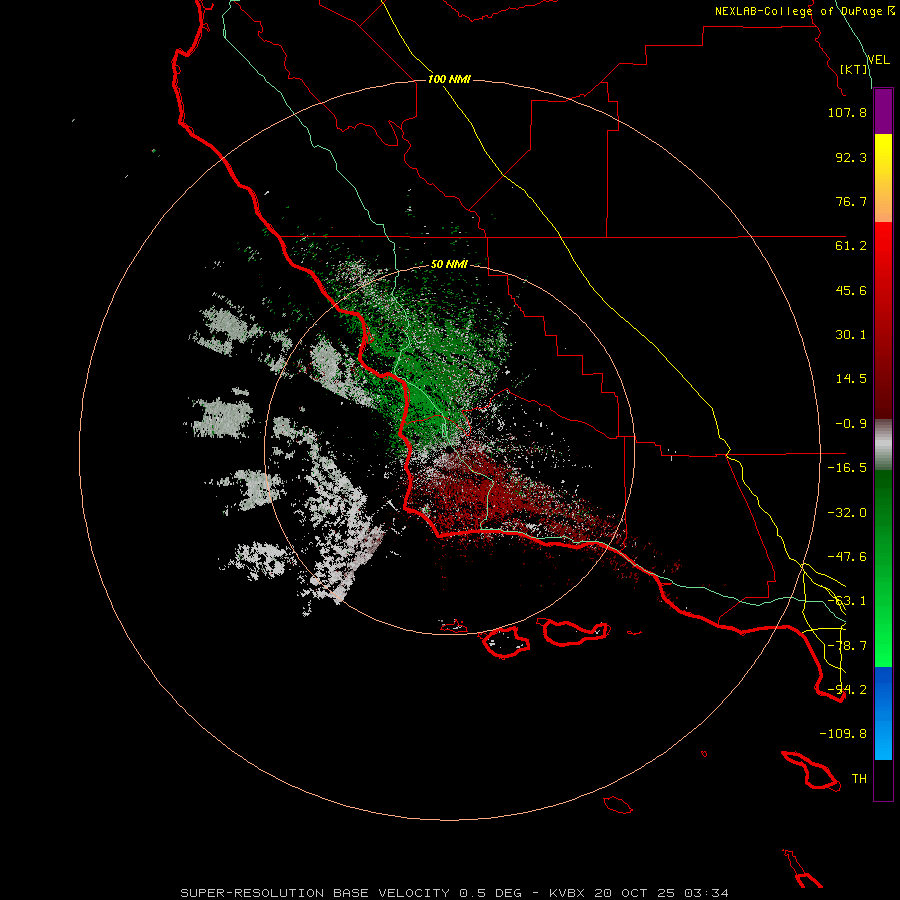
Task: Click the [KT] units label
Action: point(853,69)
